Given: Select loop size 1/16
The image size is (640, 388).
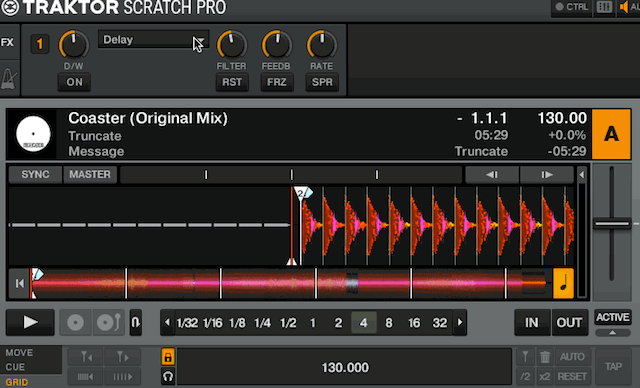Looking at the screenshot, I should click(x=213, y=323).
